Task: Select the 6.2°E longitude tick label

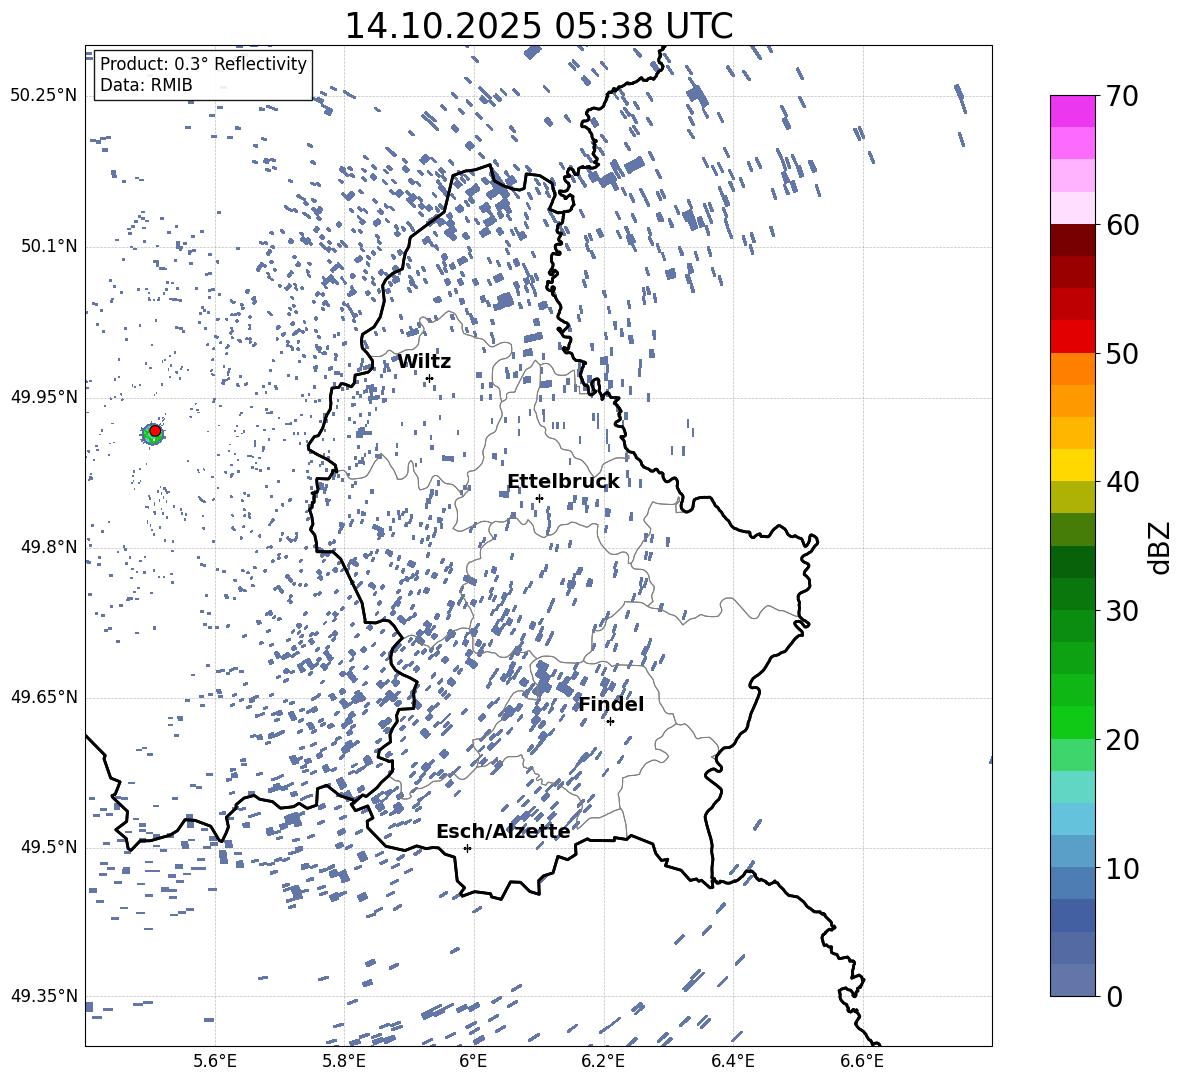Action: tap(603, 1061)
